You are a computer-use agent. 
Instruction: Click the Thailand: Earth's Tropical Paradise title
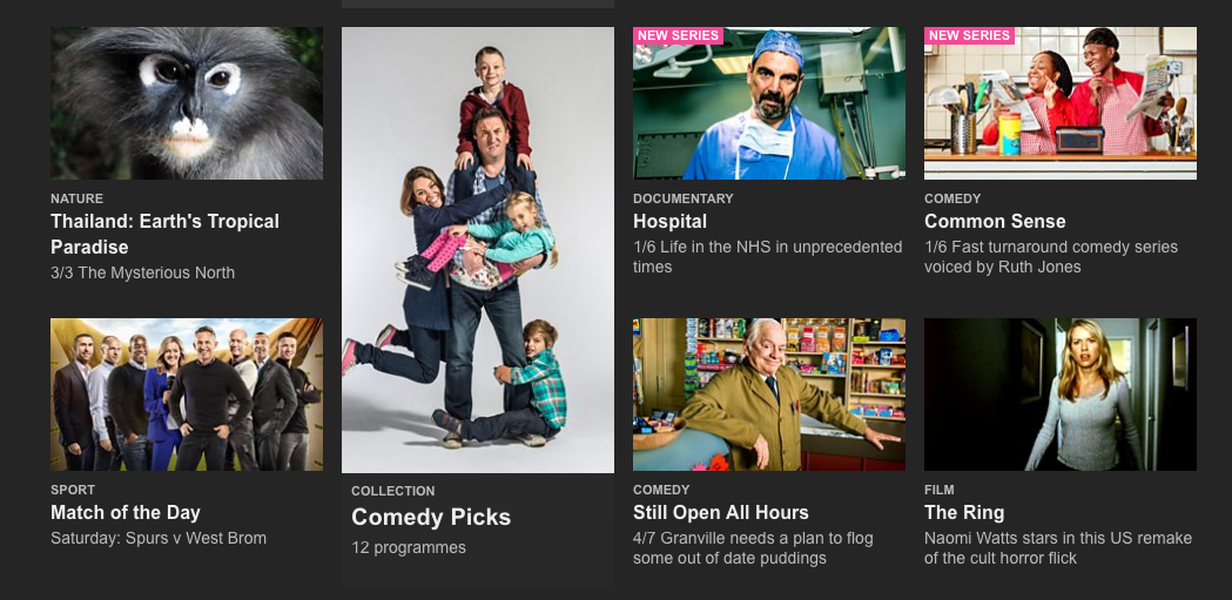[165, 234]
